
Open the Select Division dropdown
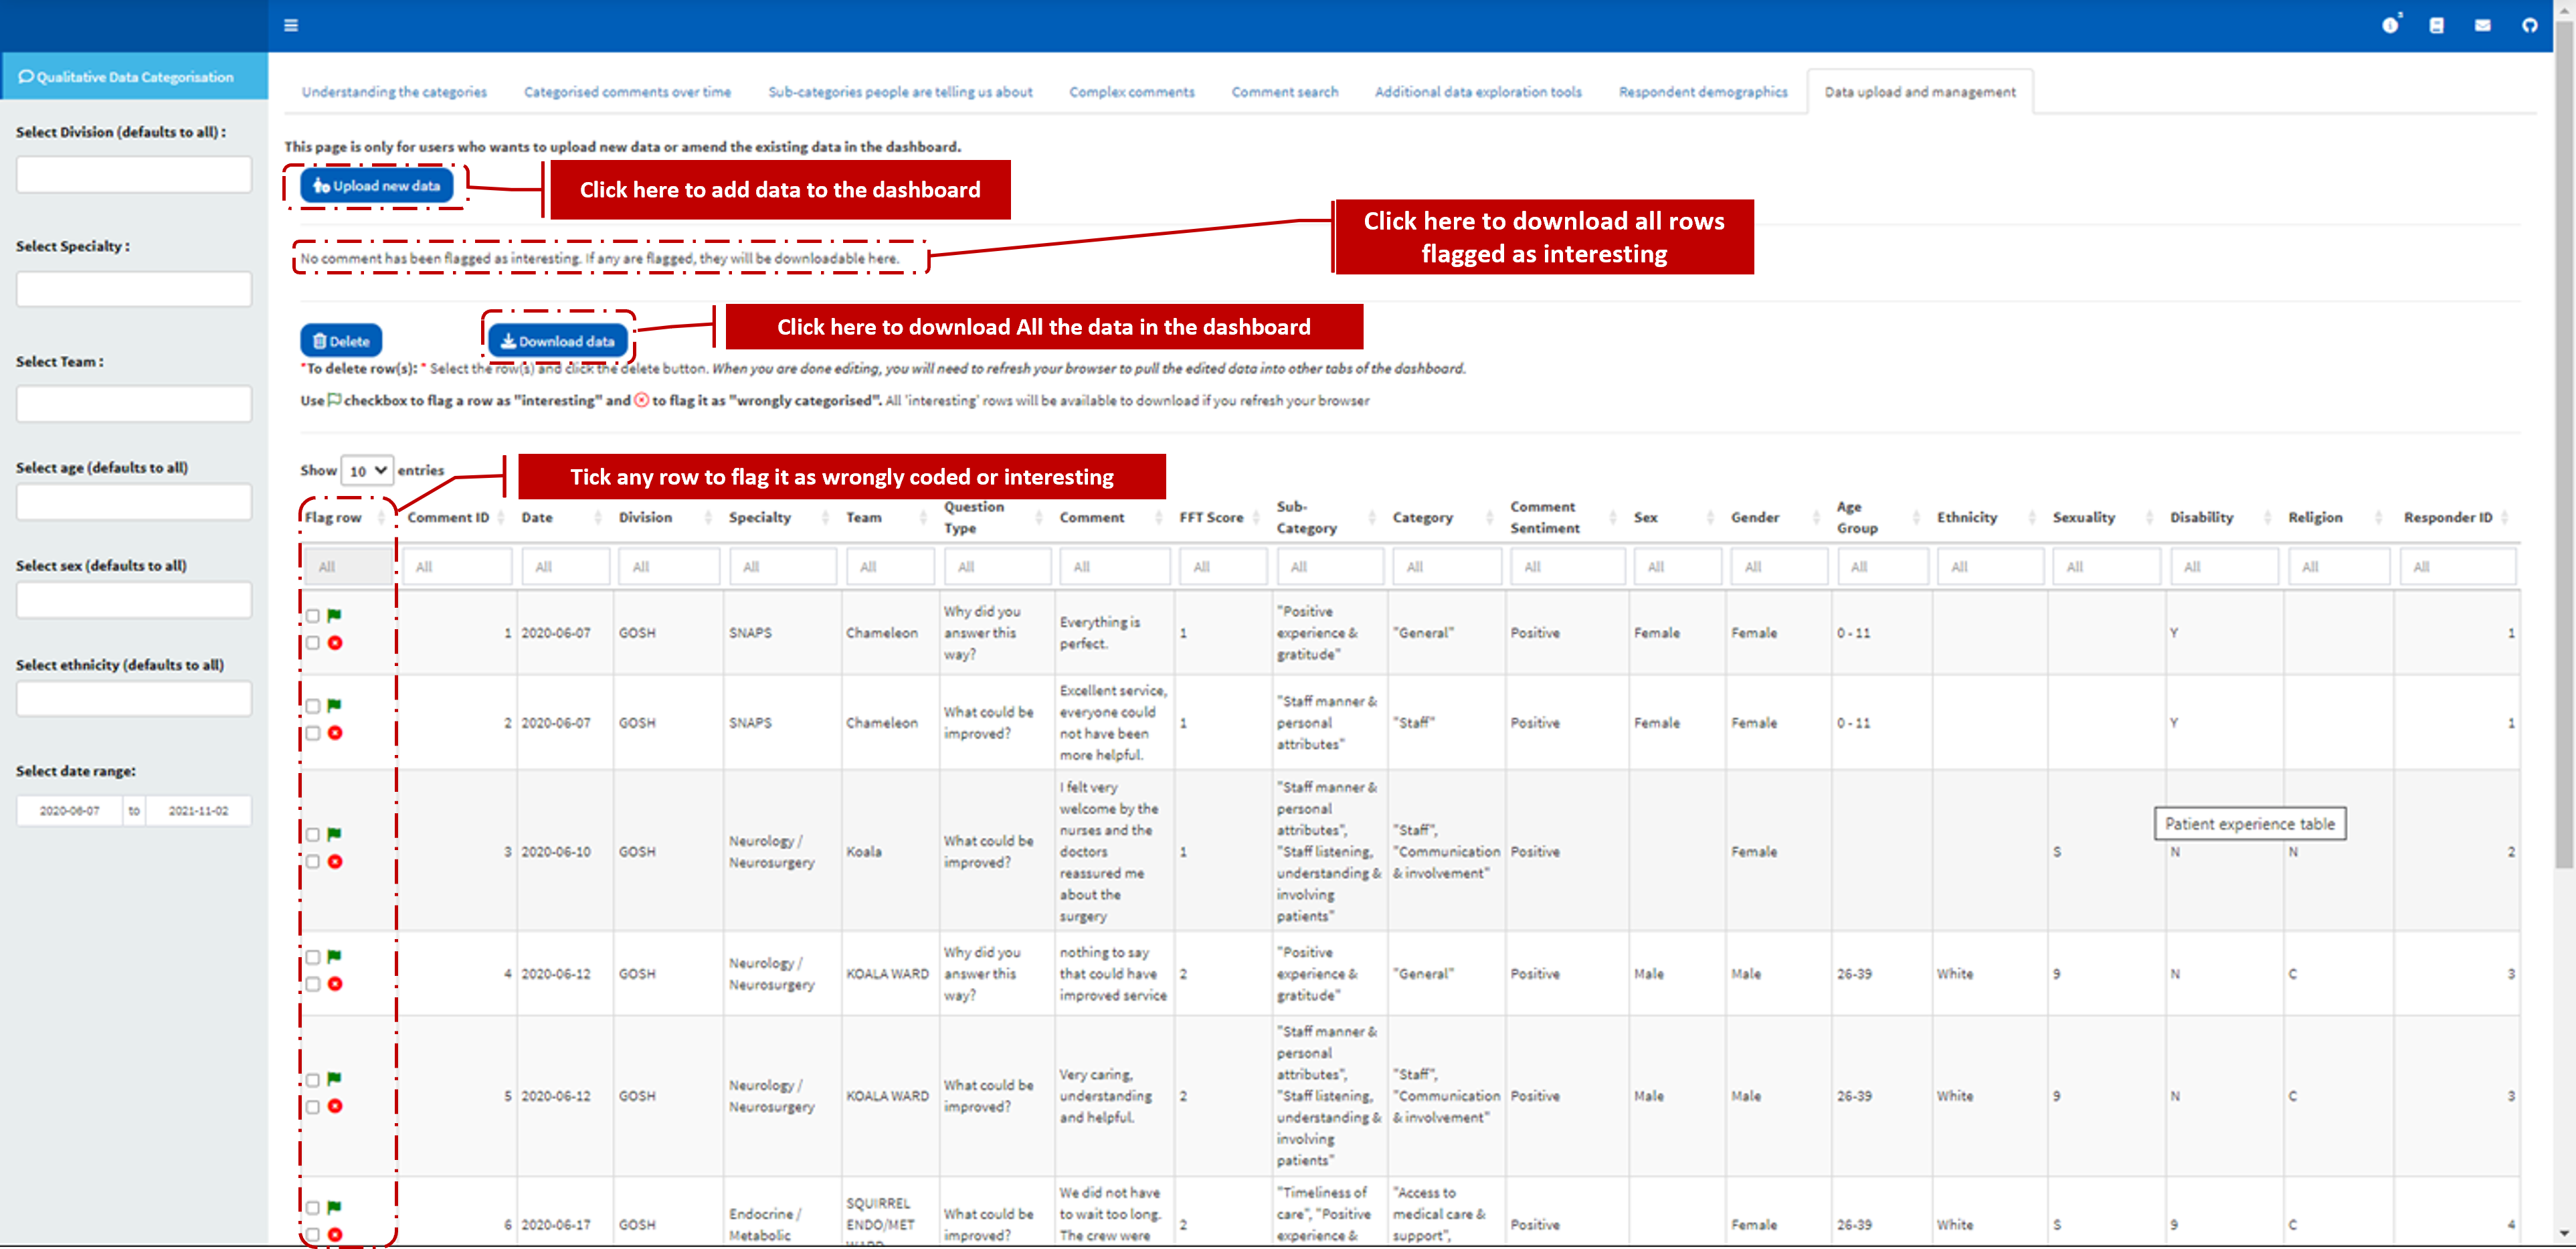(x=134, y=175)
